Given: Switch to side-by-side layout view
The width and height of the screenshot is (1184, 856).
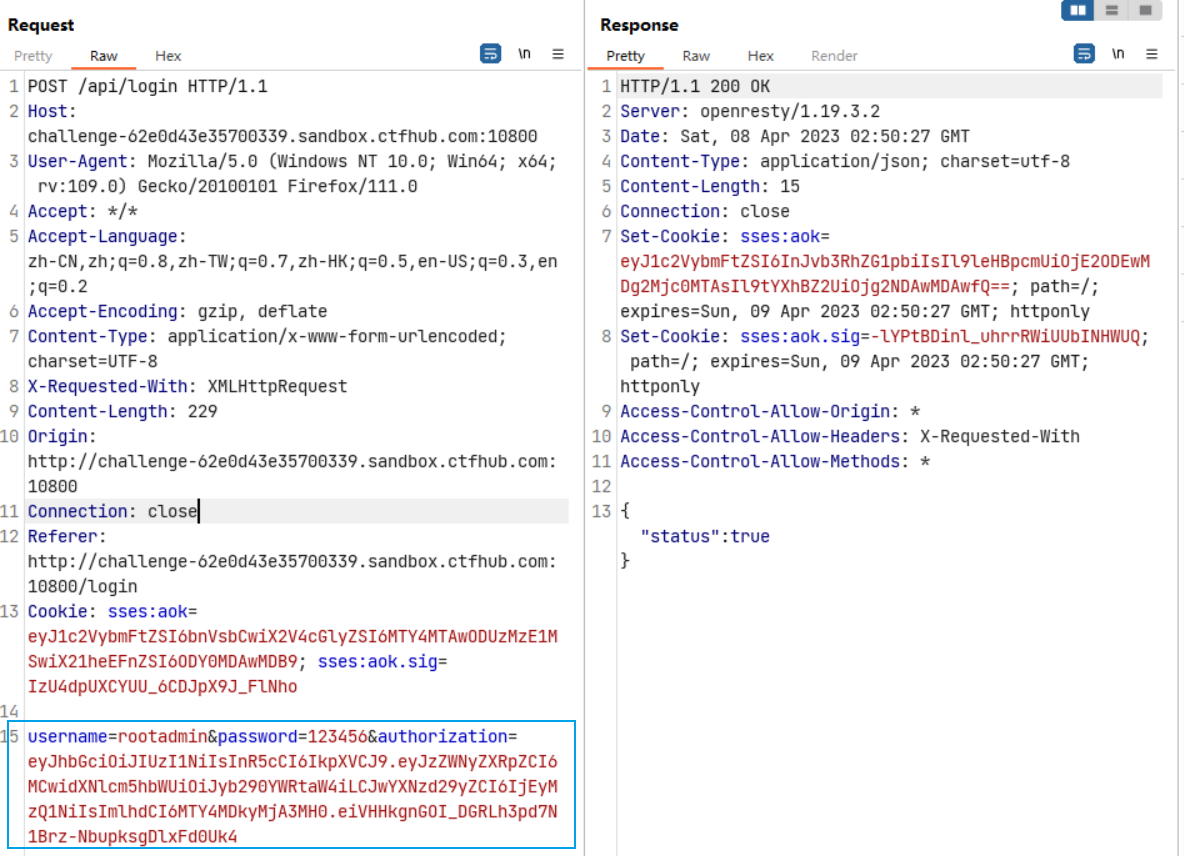Looking at the screenshot, I should (1078, 10).
